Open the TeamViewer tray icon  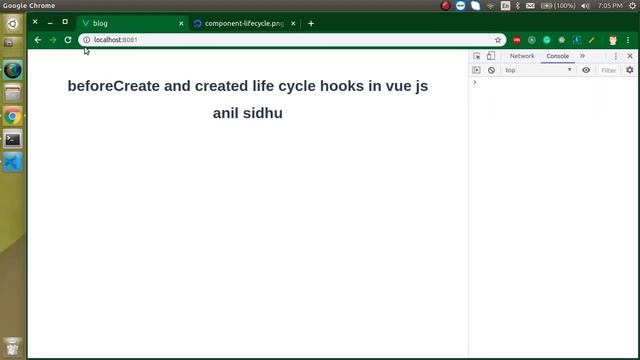point(460,6)
